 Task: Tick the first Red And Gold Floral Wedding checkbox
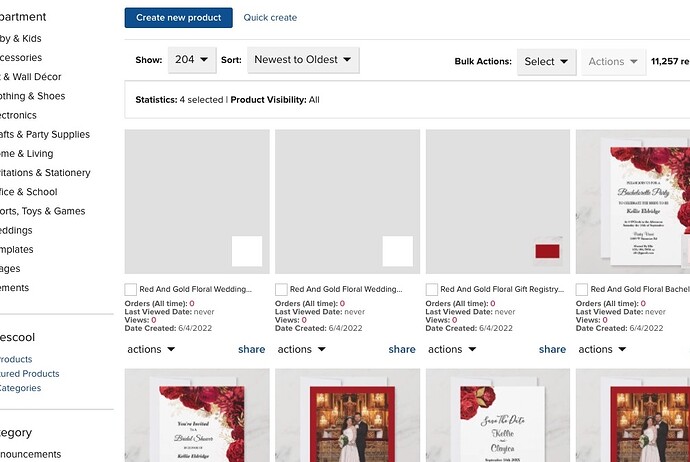click(x=130, y=290)
